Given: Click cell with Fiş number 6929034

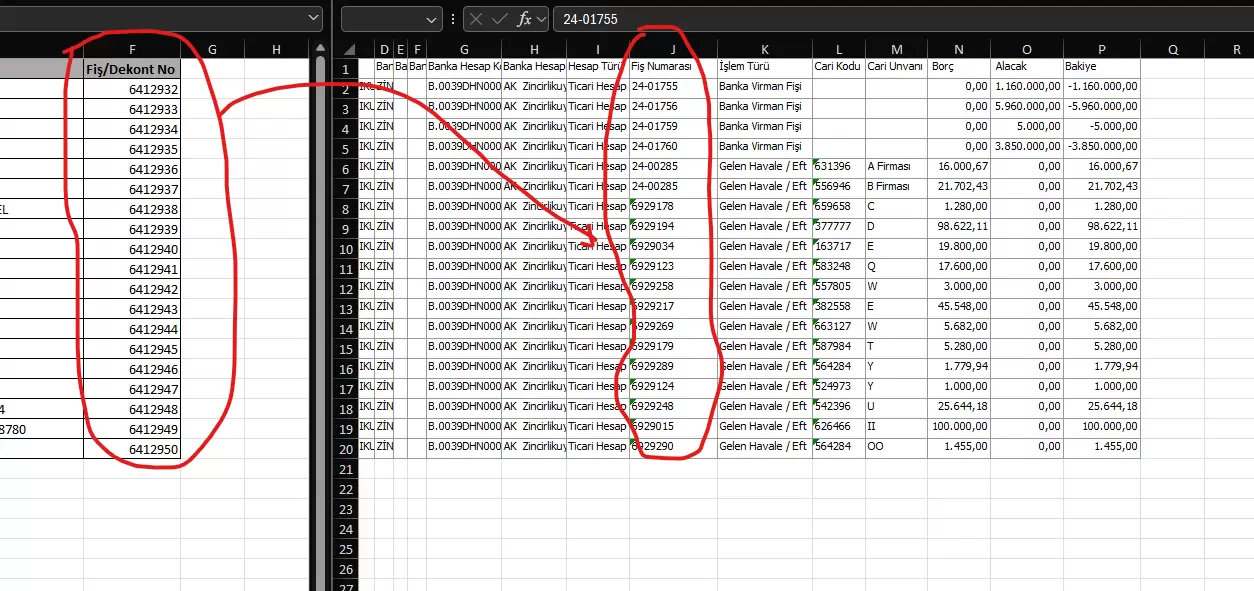Looking at the screenshot, I should [673, 247].
